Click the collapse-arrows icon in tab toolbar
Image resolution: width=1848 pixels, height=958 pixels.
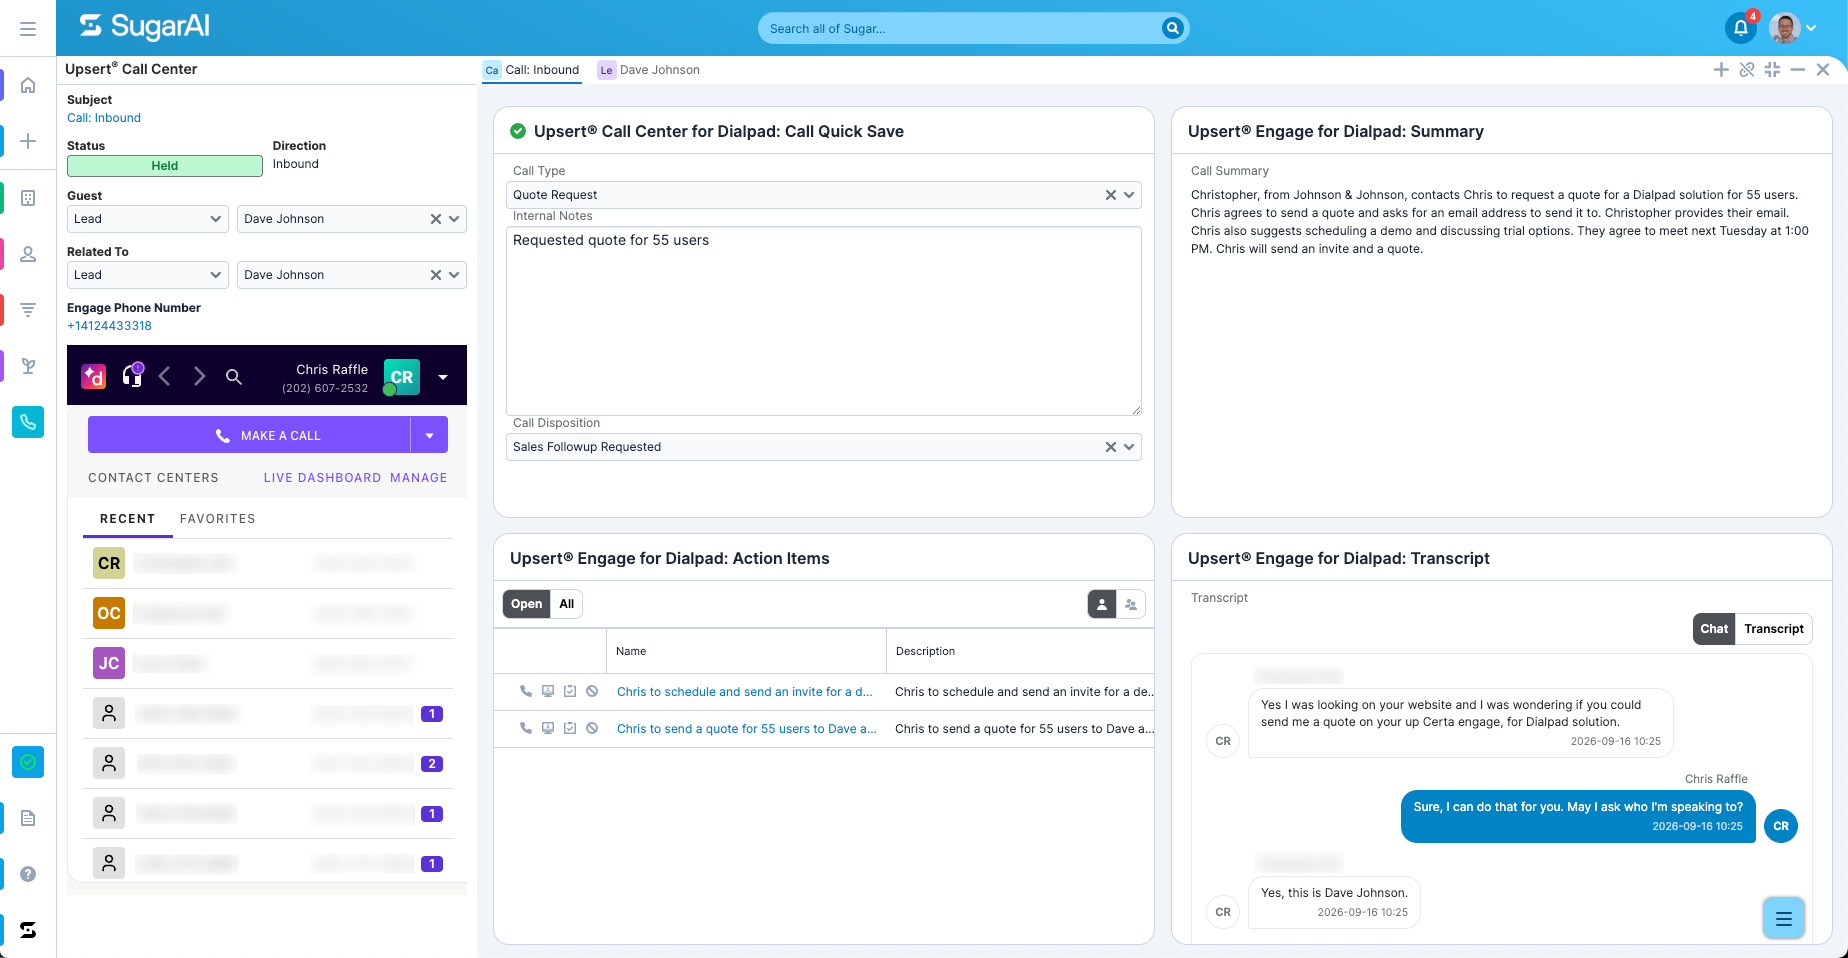(1772, 70)
